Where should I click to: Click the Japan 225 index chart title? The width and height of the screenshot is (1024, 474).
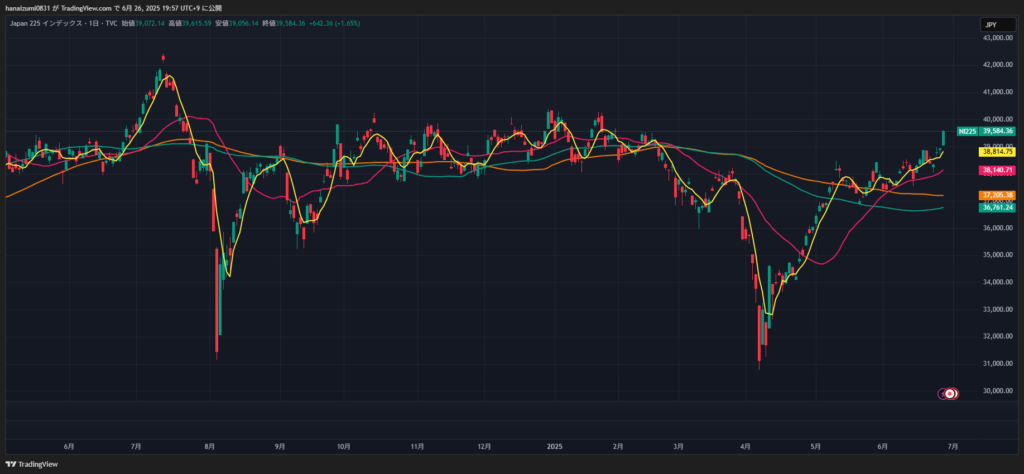(65, 24)
